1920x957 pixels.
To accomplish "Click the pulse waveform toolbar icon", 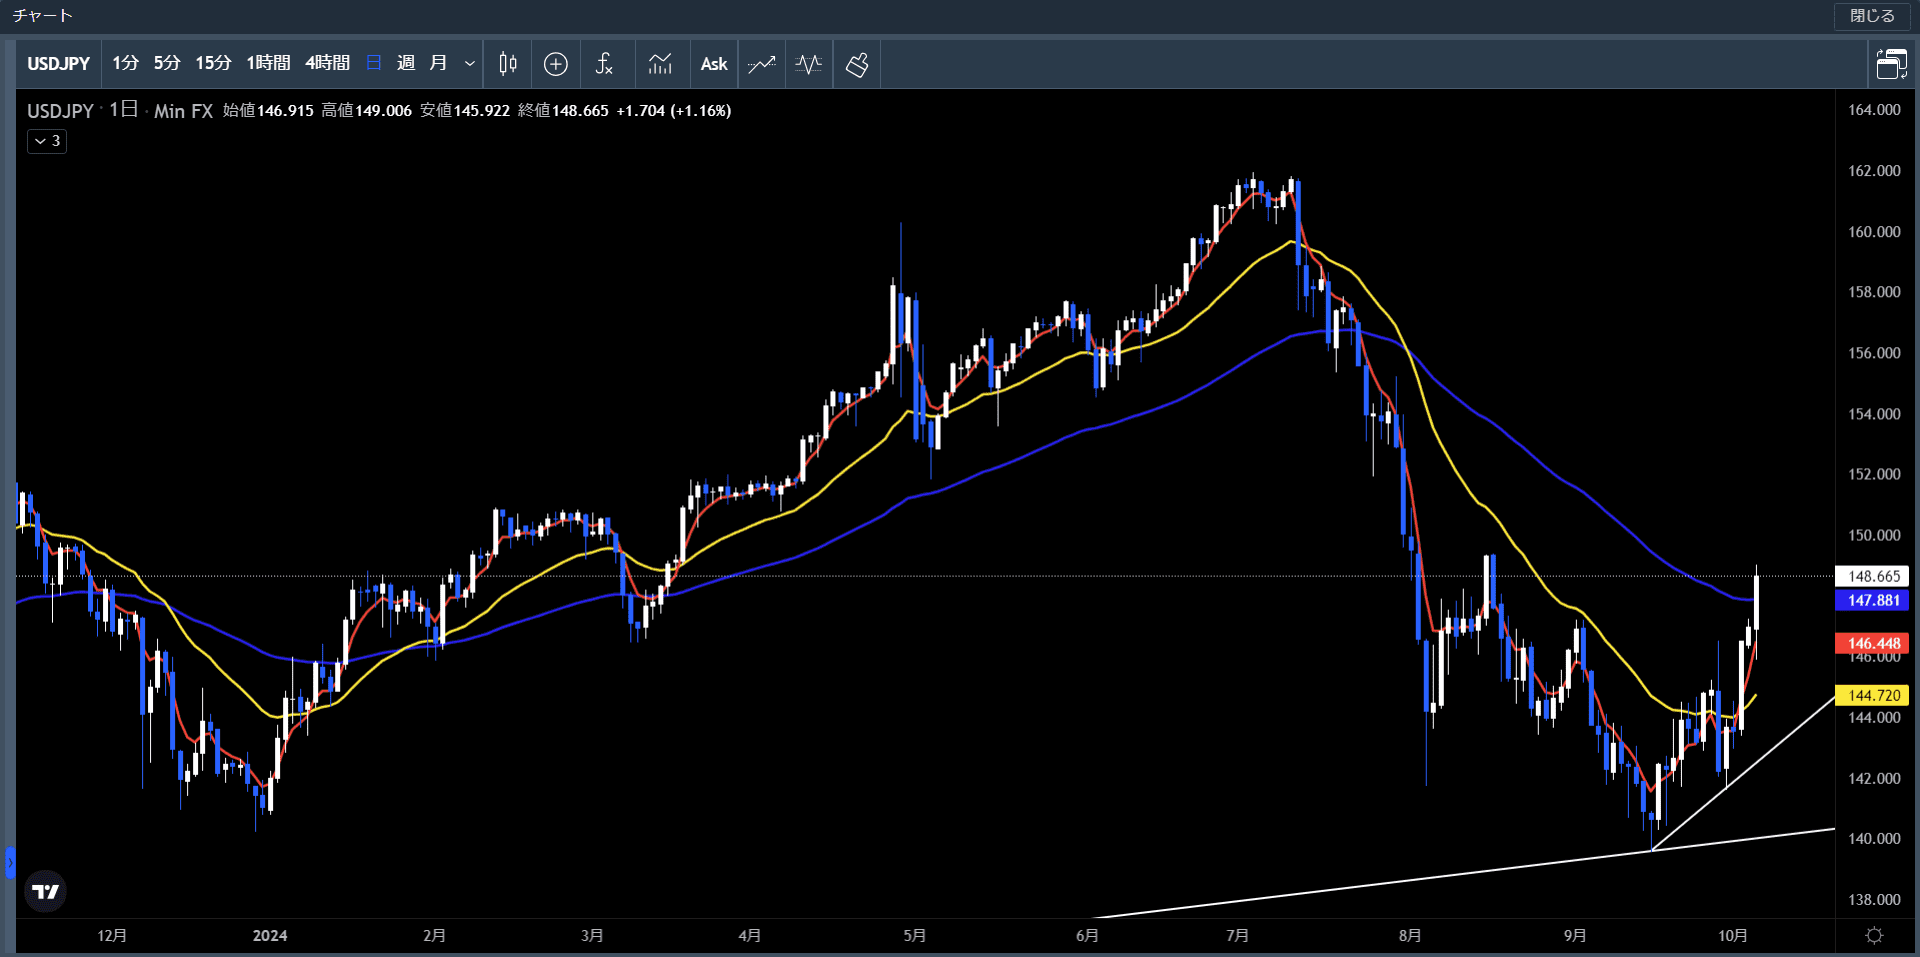I will click(808, 64).
